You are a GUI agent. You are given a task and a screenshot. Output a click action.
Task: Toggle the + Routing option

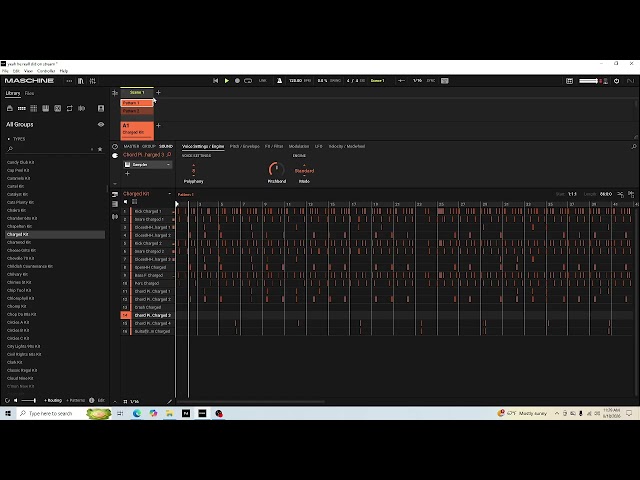pyautogui.click(x=53, y=400)
